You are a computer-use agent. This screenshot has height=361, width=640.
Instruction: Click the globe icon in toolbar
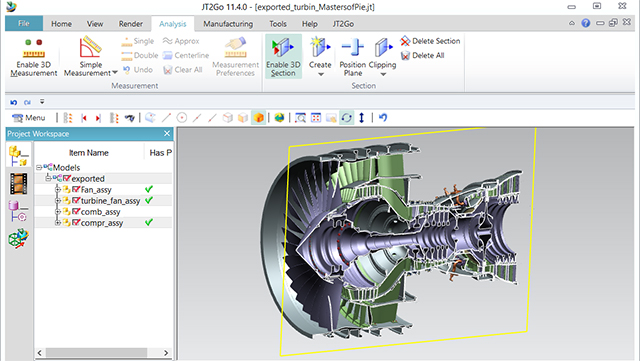[x=279, y=118]
